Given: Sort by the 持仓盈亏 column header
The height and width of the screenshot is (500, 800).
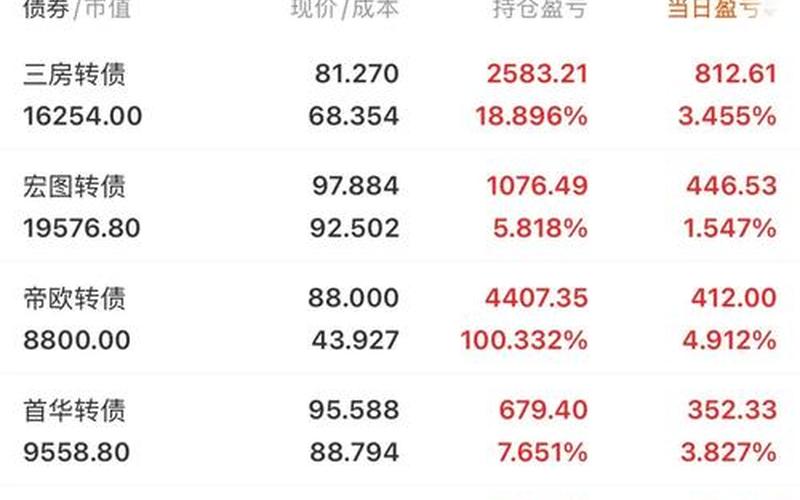Looking at the screenshot, I should (540, 10).
